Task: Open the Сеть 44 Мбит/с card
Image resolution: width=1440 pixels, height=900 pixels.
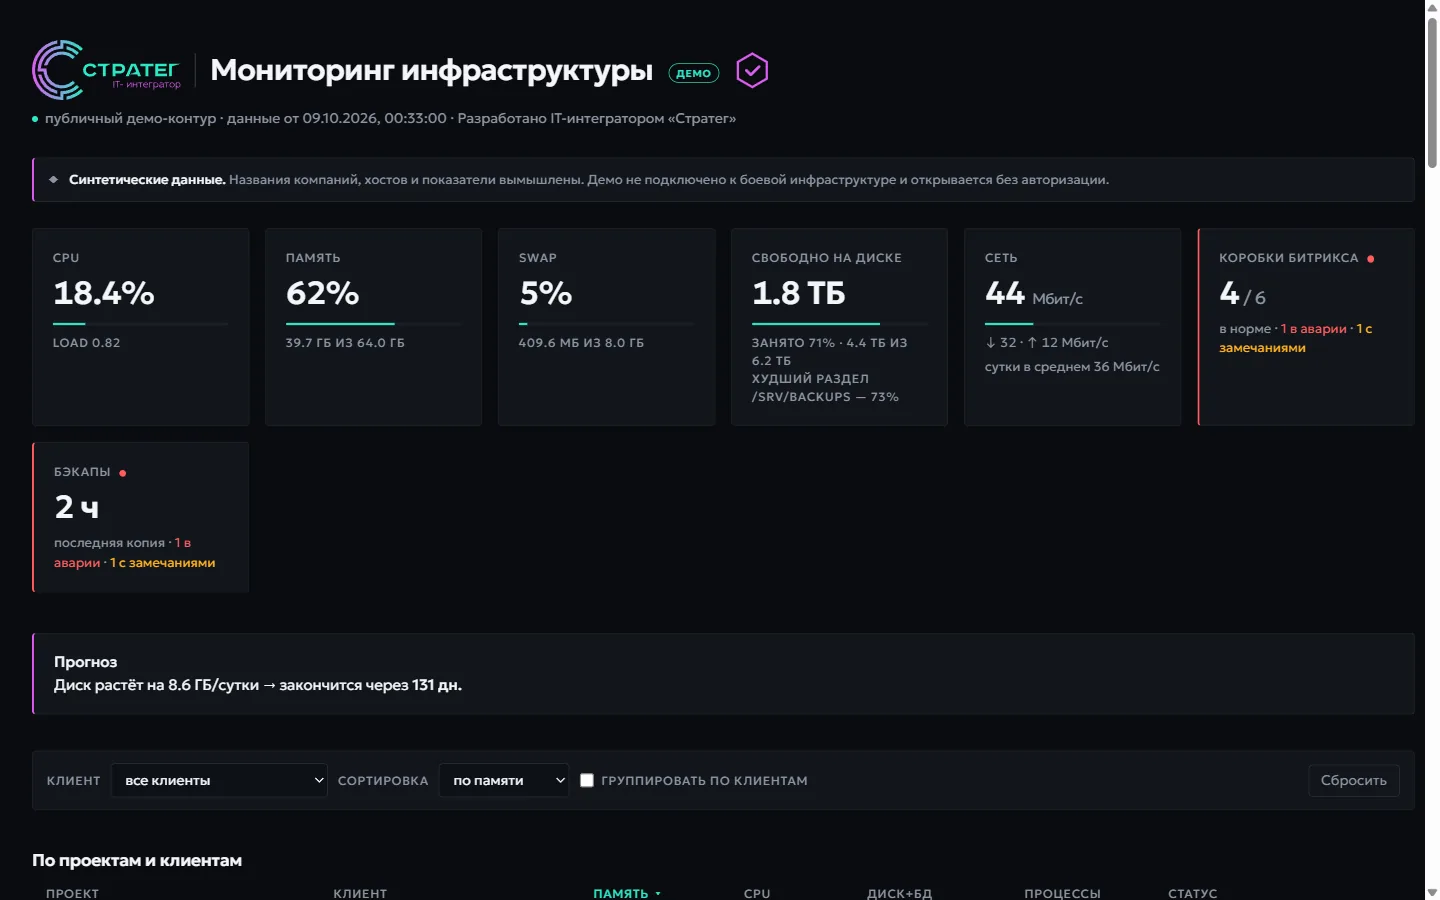Action: 1072,327
